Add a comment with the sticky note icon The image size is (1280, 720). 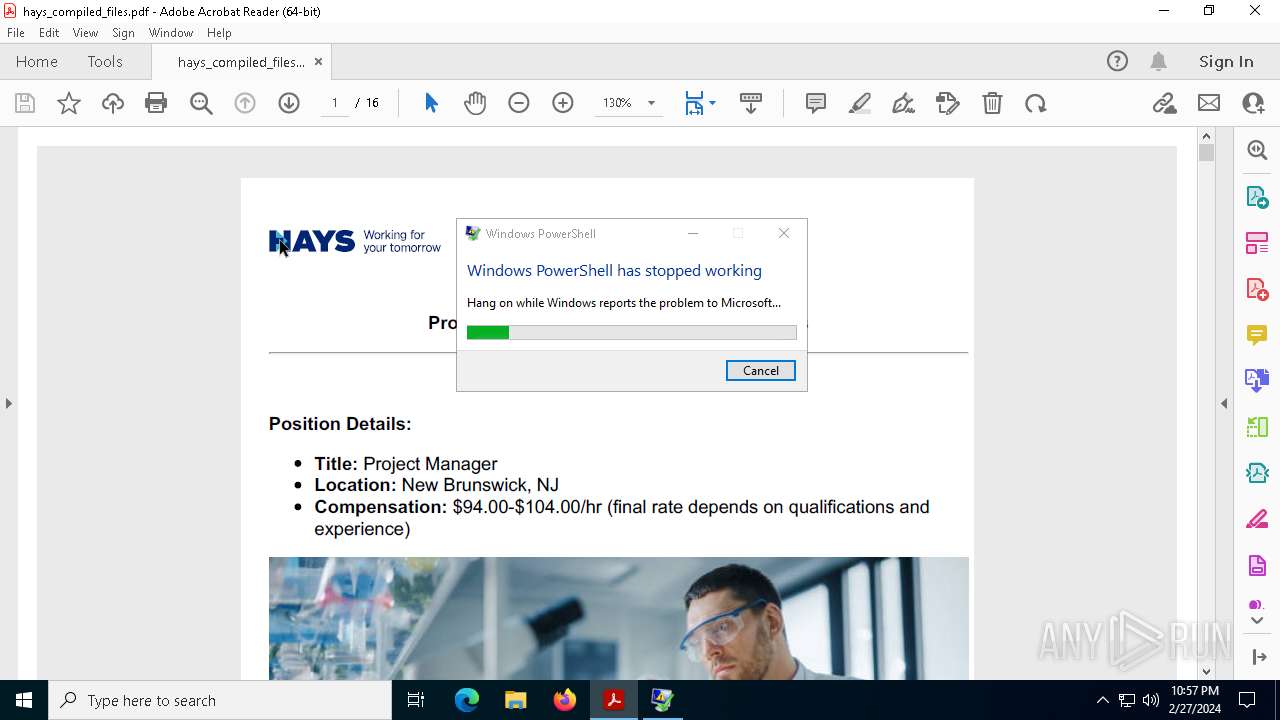pyautogui.click(x=816, y=103)
